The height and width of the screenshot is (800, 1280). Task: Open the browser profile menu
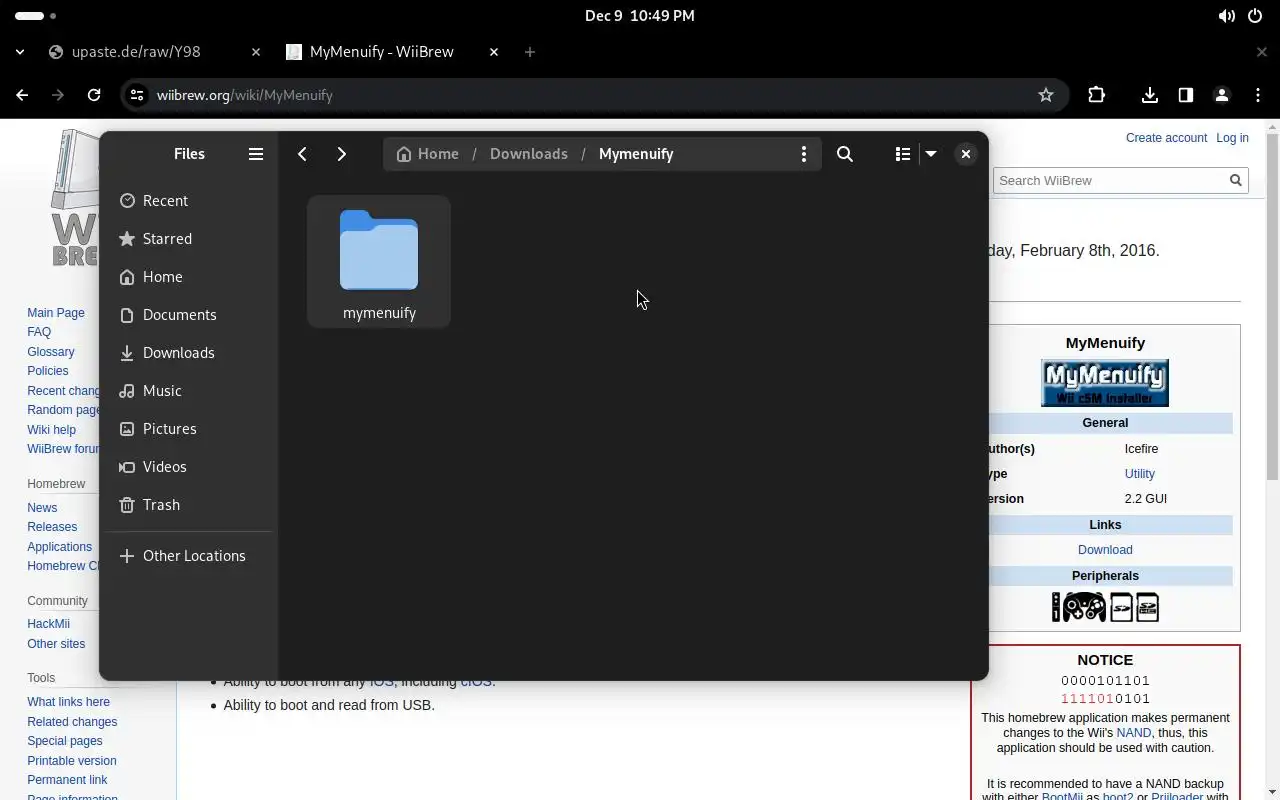[1222, 95]
